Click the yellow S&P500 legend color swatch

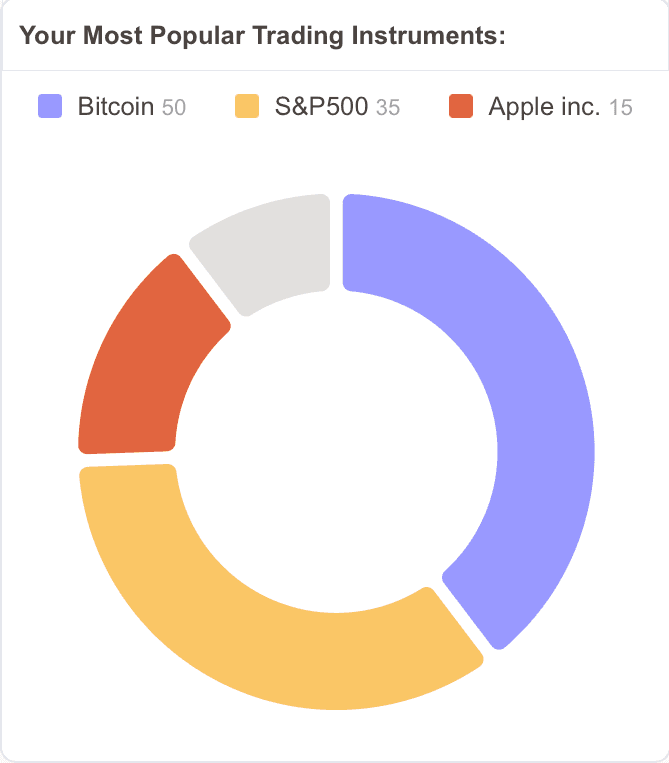click(x=246, y=106)
